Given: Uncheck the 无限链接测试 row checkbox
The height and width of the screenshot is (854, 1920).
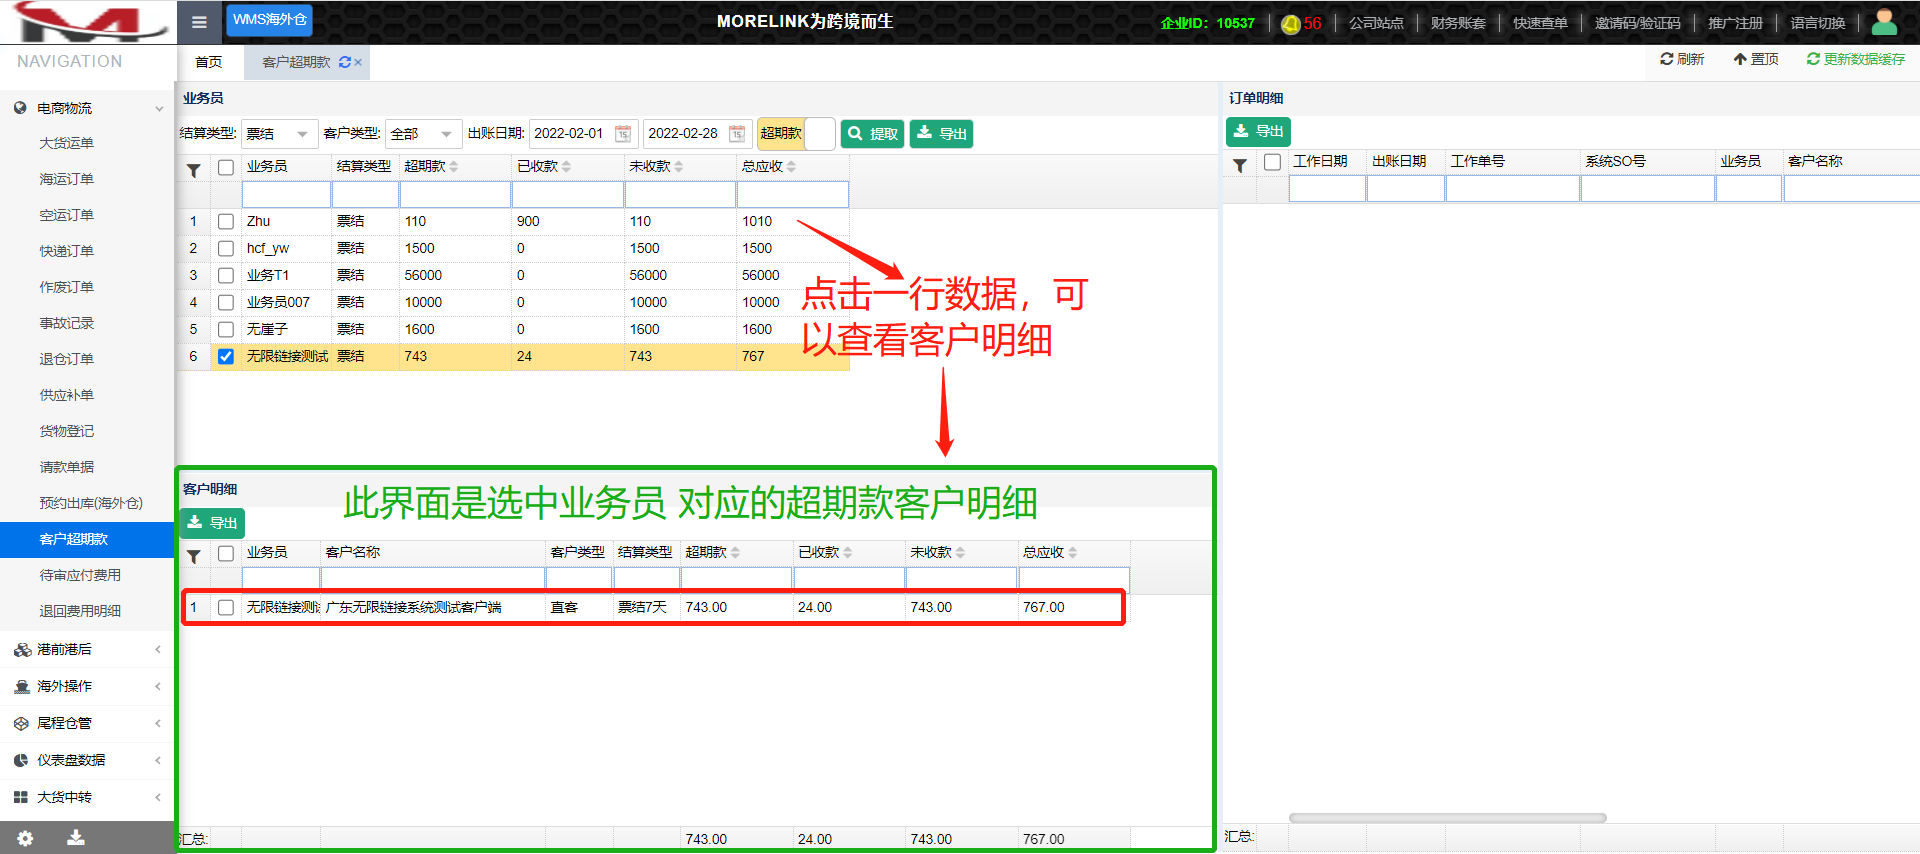Looking at the screenshot, I should [226, 357].
